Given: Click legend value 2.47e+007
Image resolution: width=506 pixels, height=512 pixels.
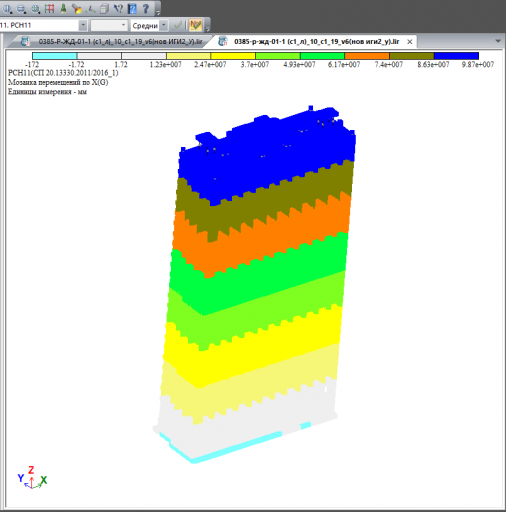Looking at the screenshot, I should 210,64.
